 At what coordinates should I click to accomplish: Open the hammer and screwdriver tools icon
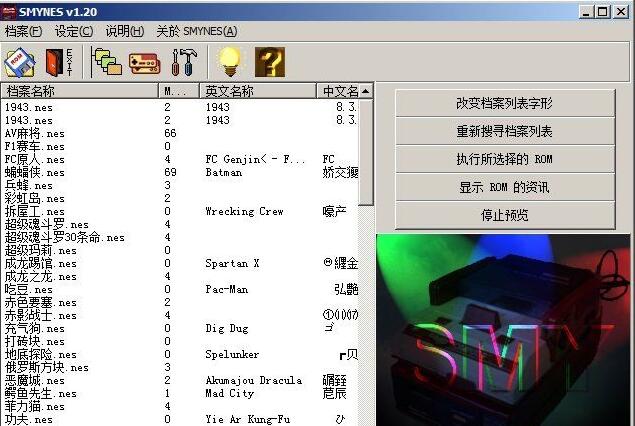click(x=184, y=62)
